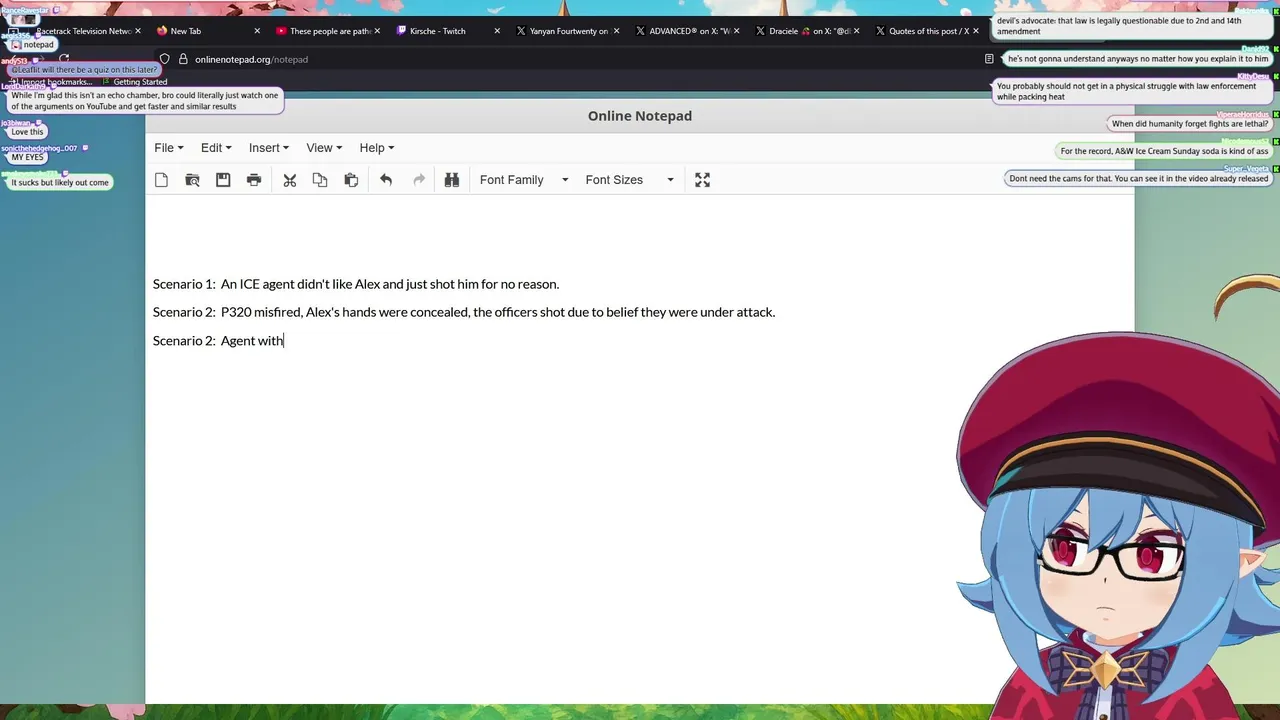Open the Edit menu
This screenshot has height=720, width=1280.
click(216, 148)
